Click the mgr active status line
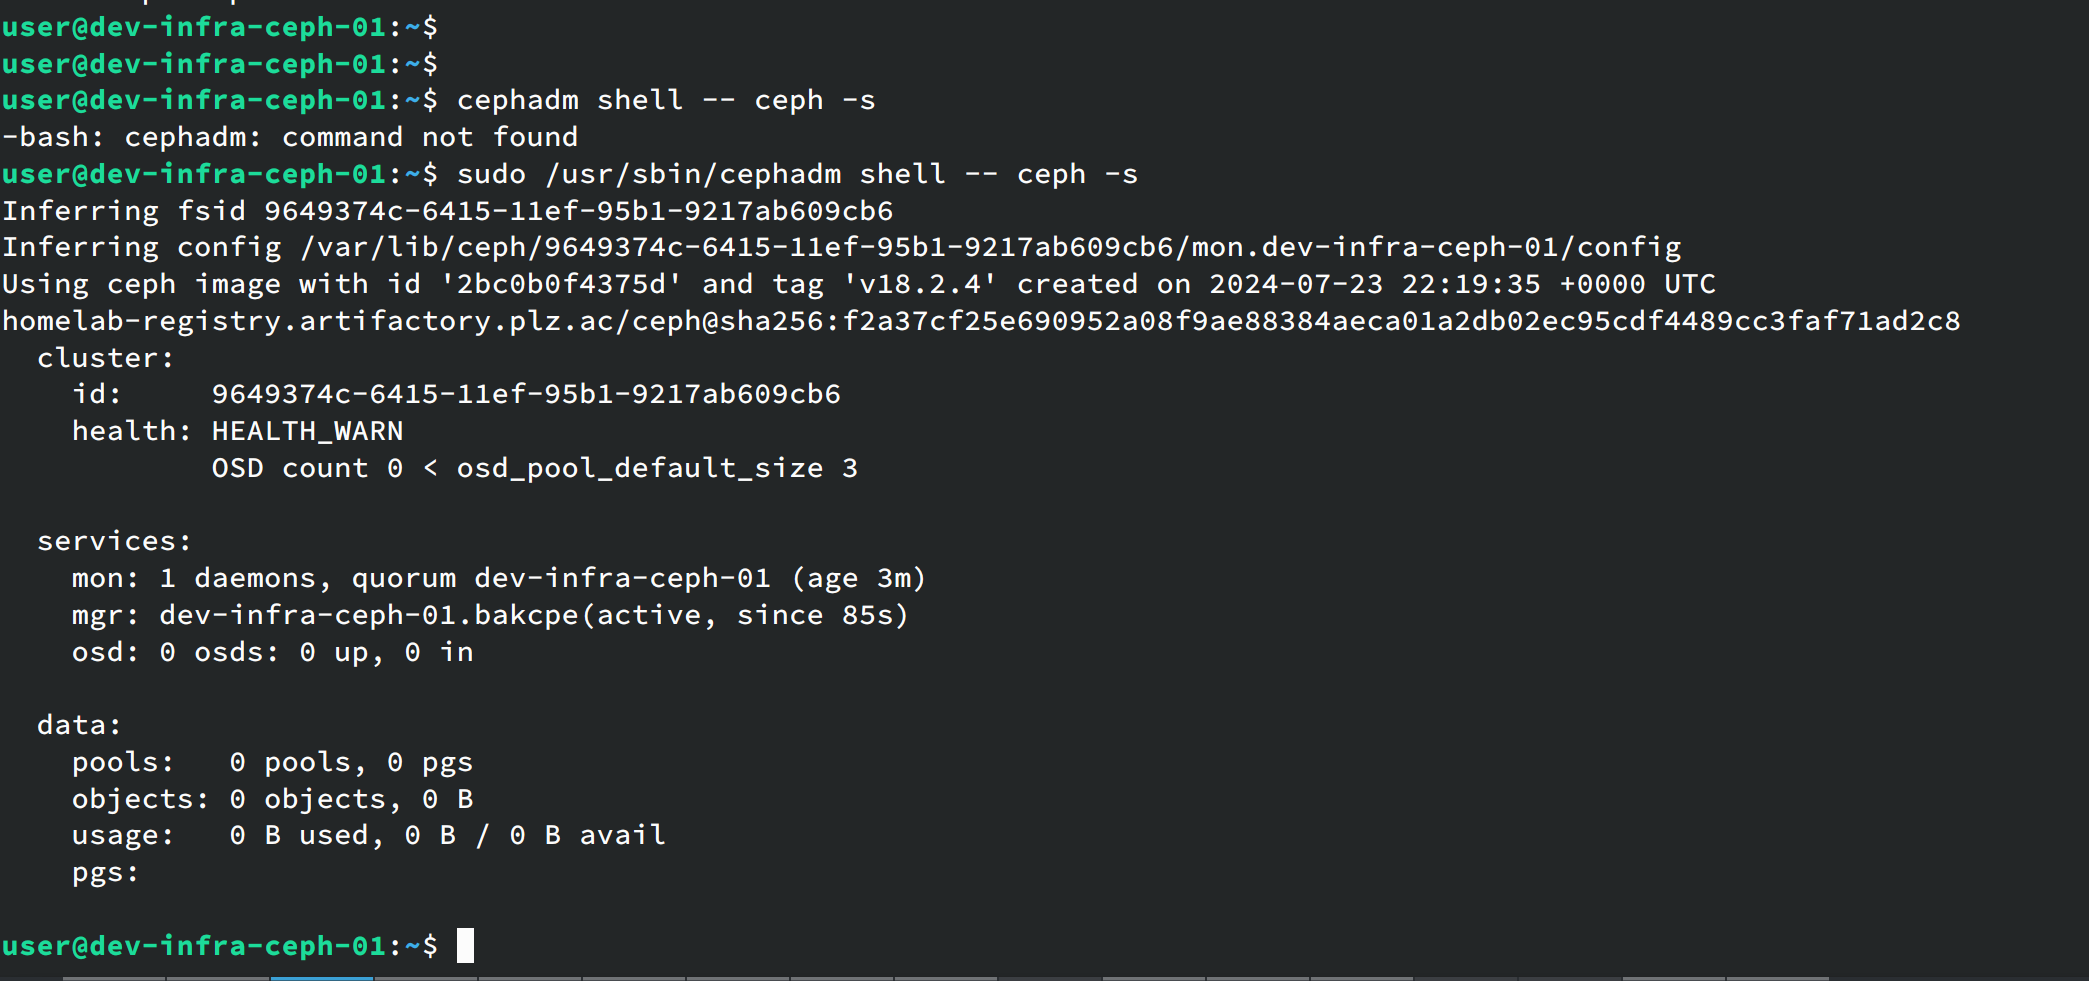The height and width of the screenshot is (981, 2089). (x=490, y=615)
